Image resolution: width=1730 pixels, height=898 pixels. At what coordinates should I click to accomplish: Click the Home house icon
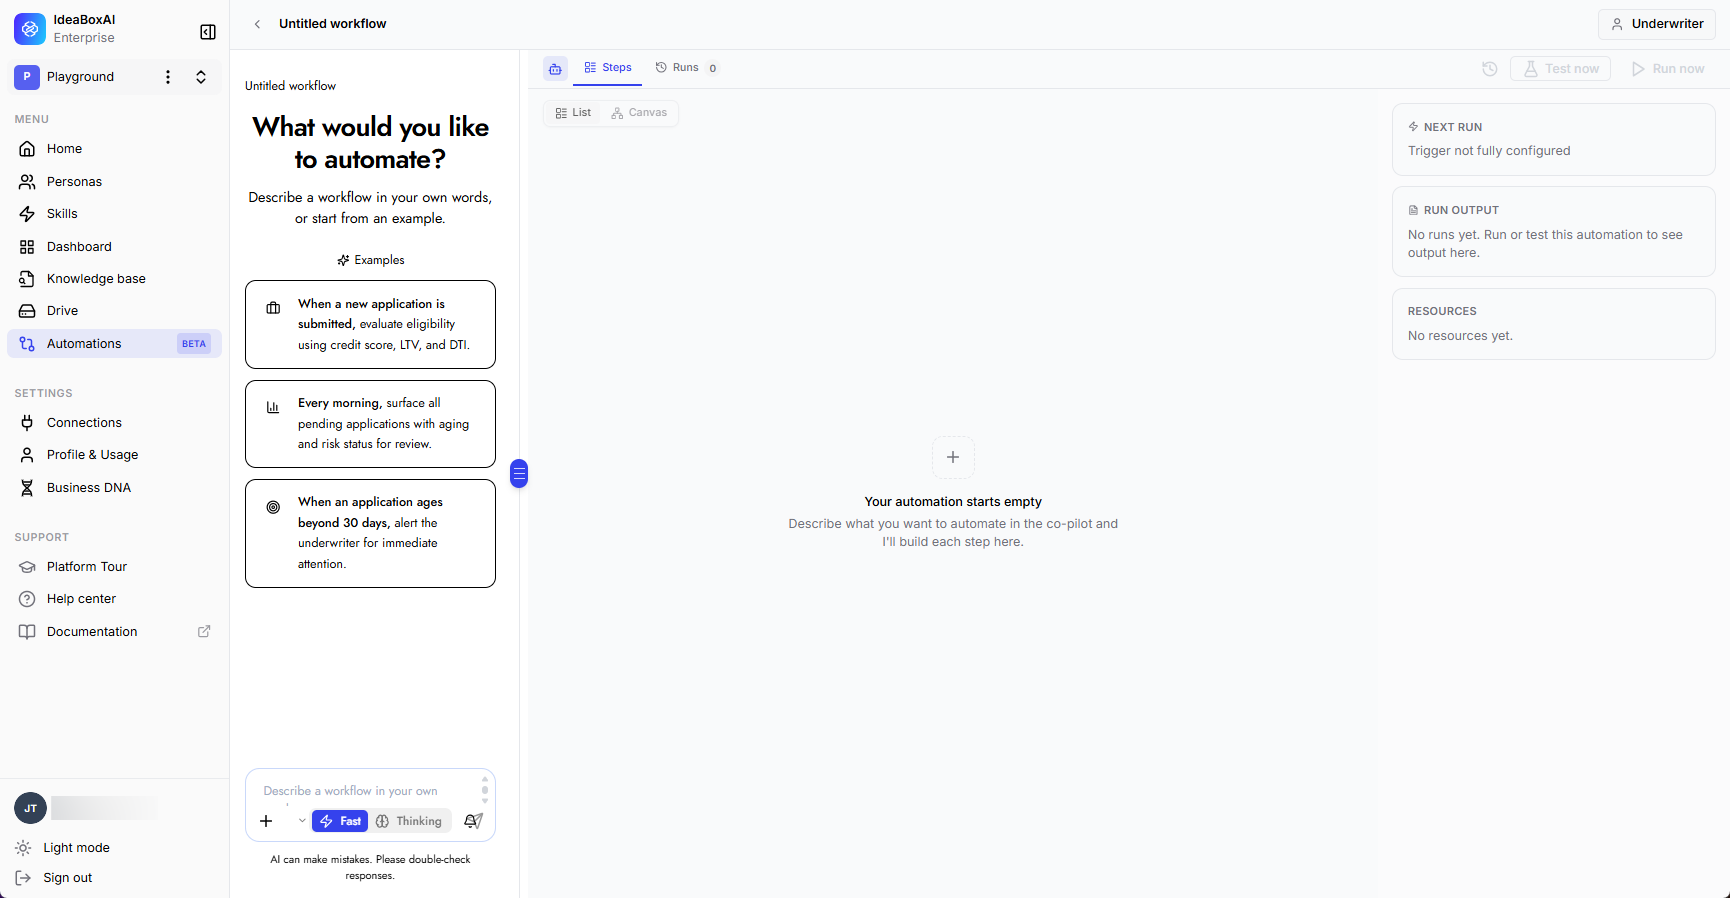click(27, 149)
